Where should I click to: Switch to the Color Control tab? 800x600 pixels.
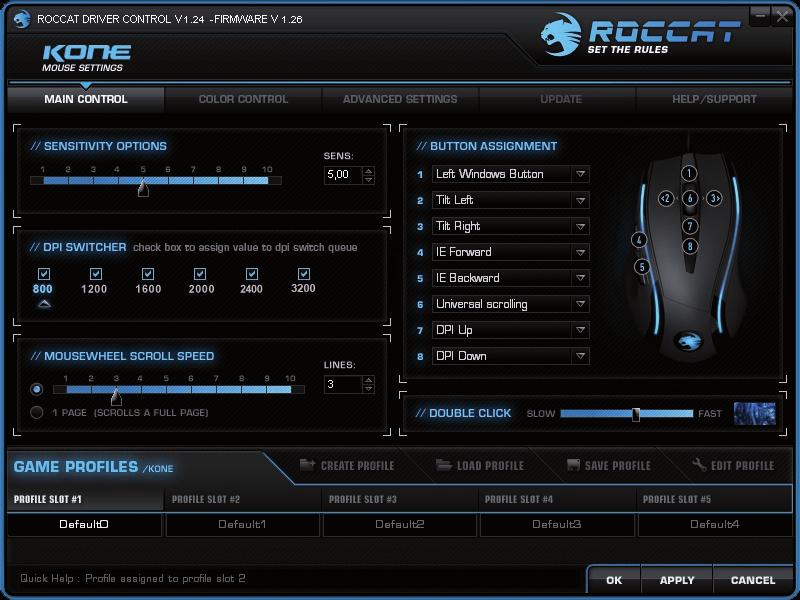243,99
